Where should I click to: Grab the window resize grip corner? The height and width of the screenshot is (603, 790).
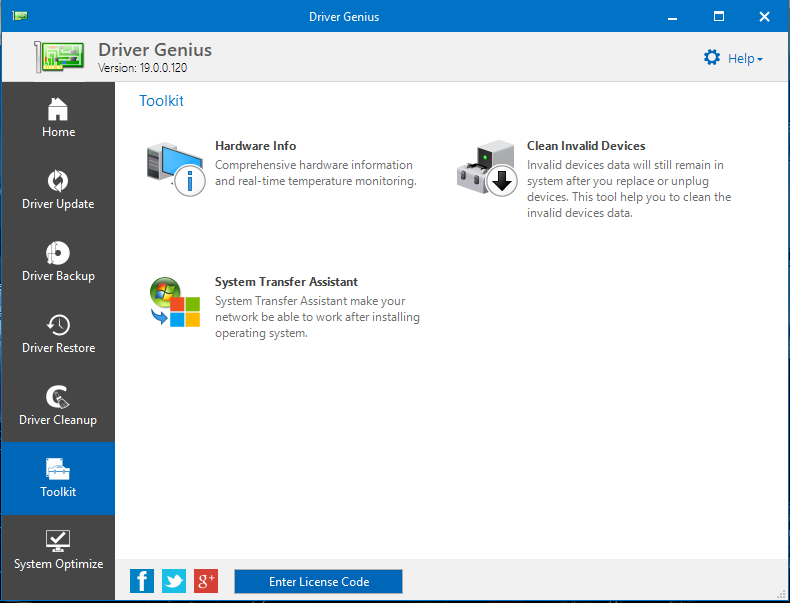pyautogui.click(x=781, y=595)
